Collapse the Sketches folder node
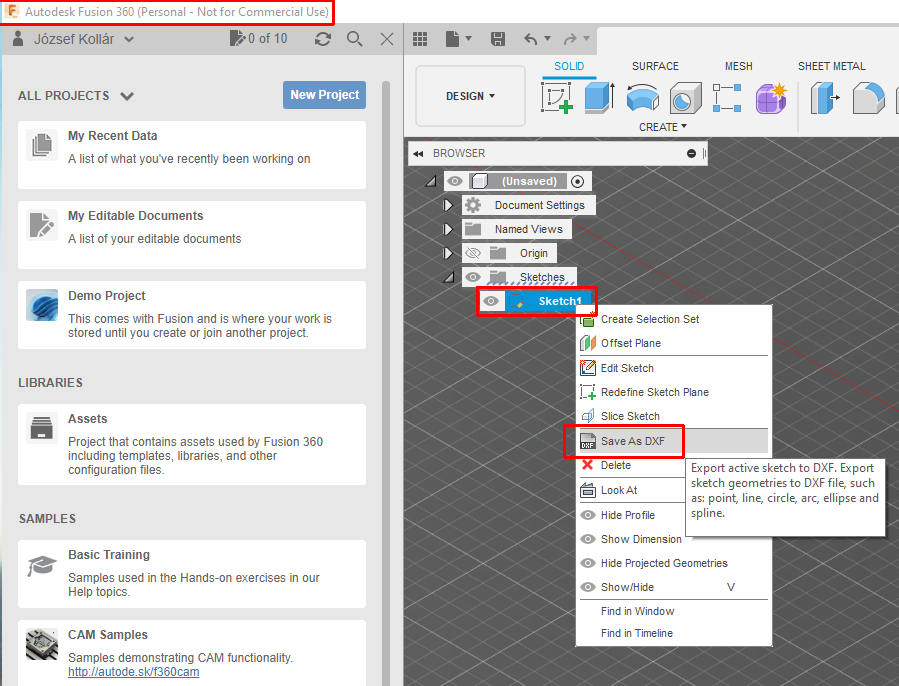The height and width of the screenshot is (686, 899). [449, 277]
